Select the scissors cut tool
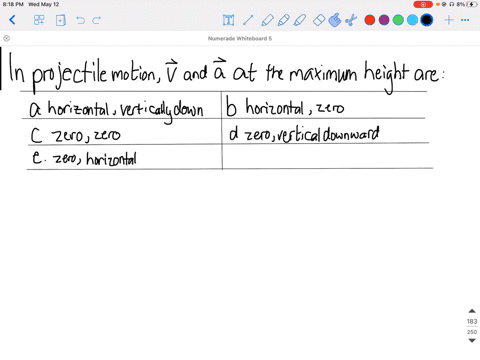Viewport: 480px width, 360px height. tap(351, 20)
